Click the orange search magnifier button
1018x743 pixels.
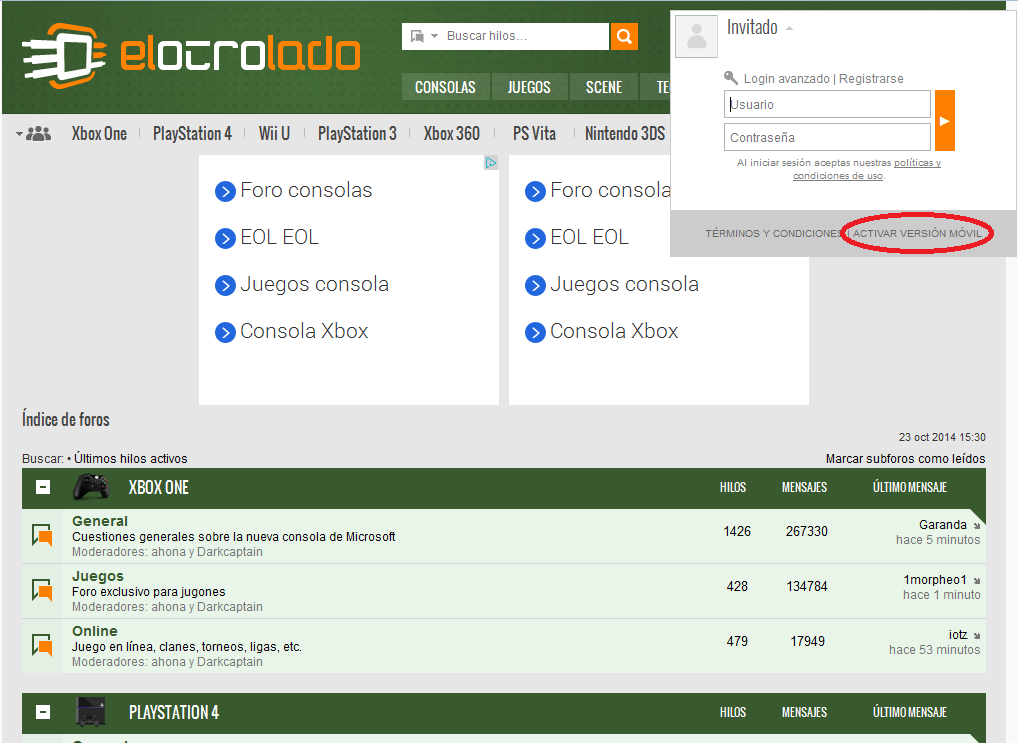pyautogui.click(x=624, y=36)
